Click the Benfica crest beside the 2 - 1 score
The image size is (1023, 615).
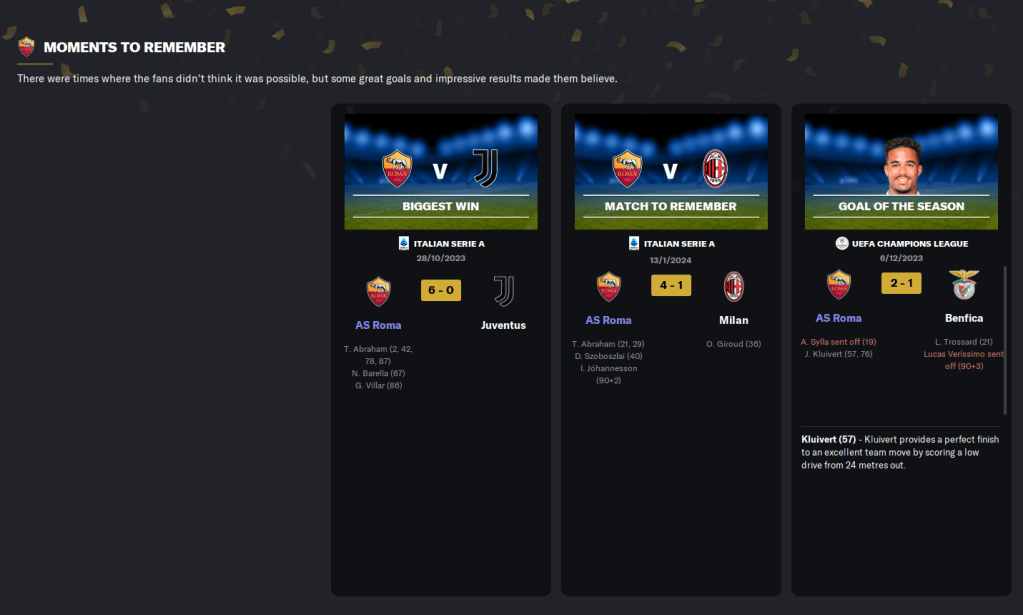pos(964,284)
